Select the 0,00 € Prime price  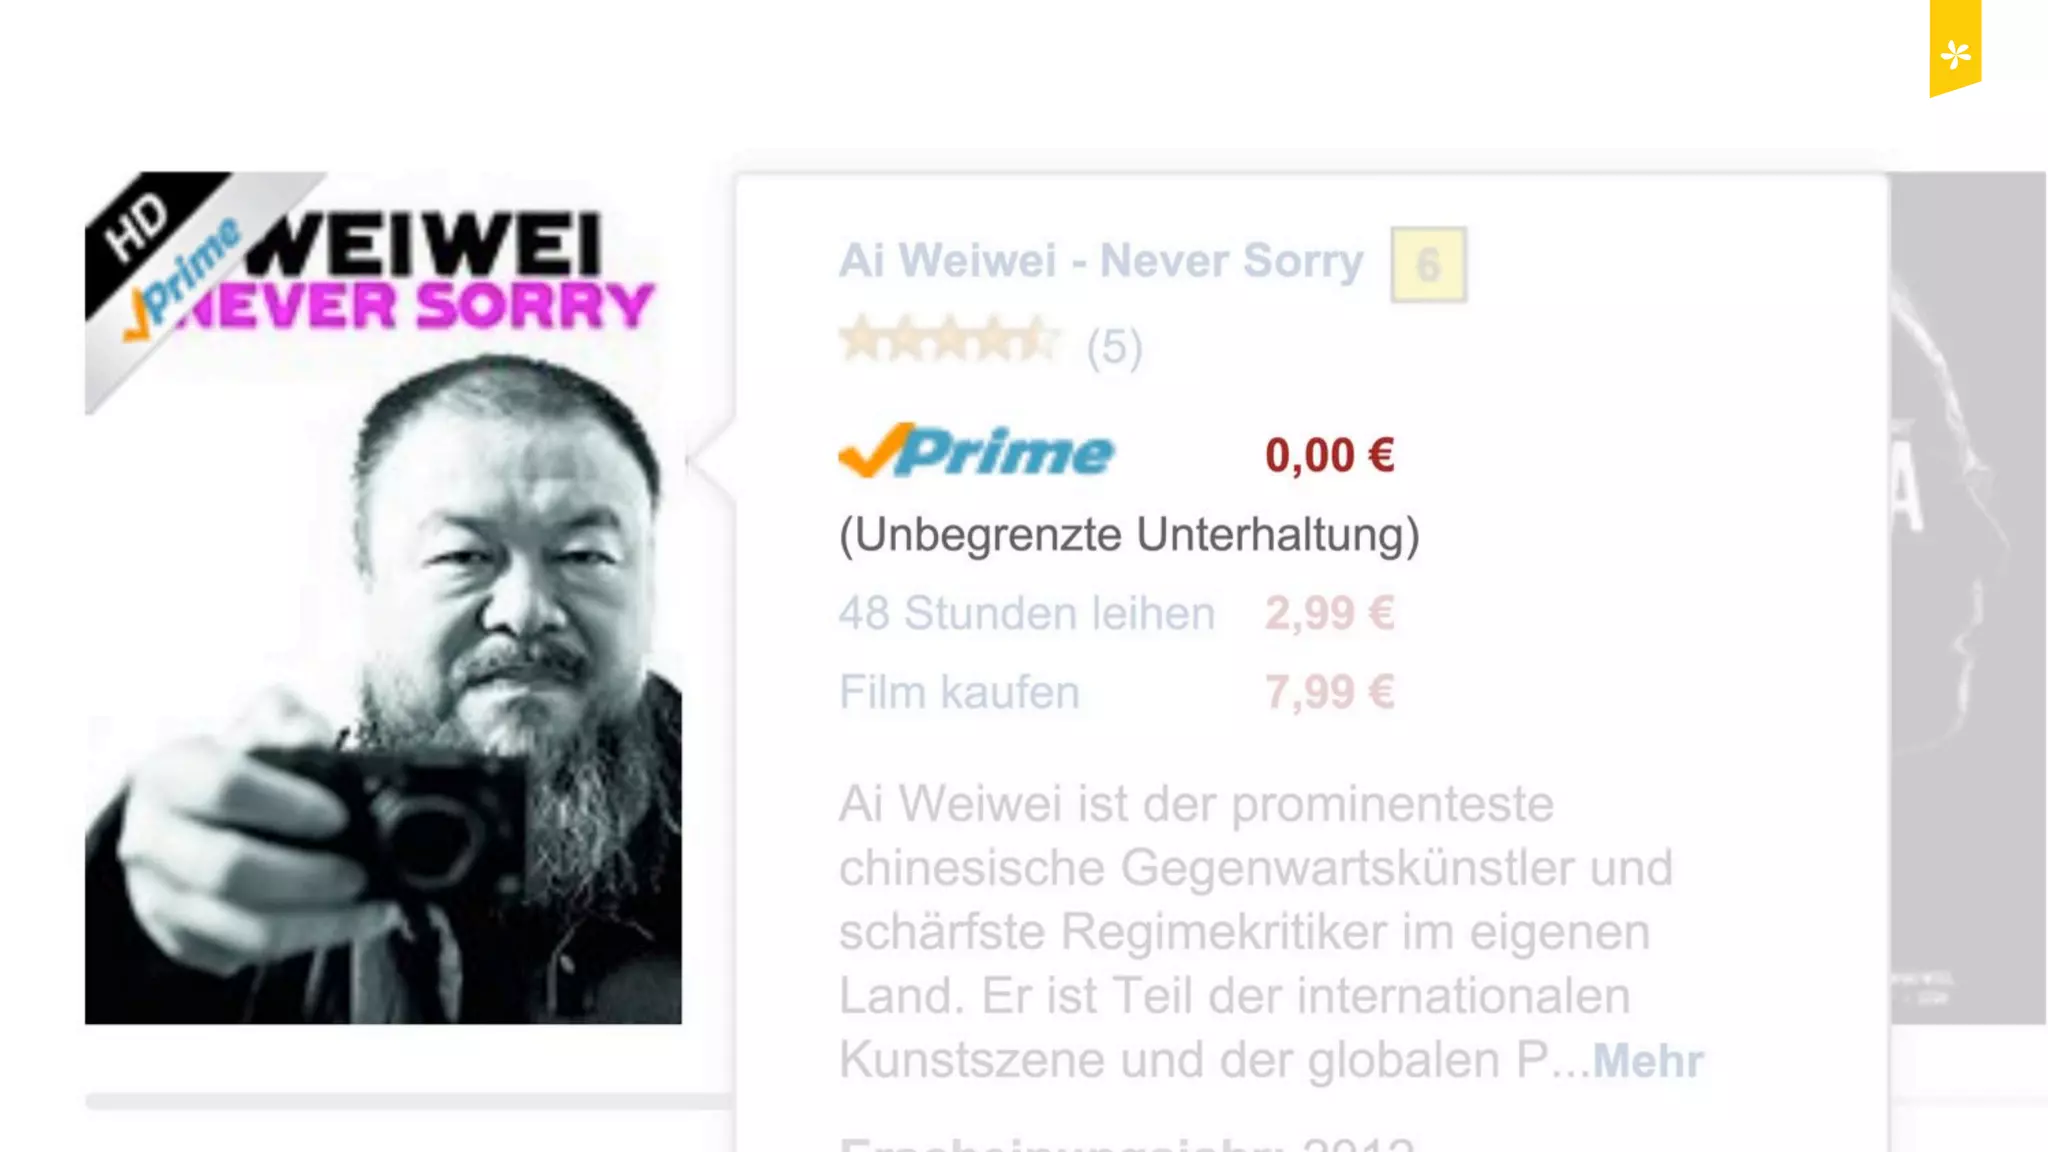coord(1329,456)
